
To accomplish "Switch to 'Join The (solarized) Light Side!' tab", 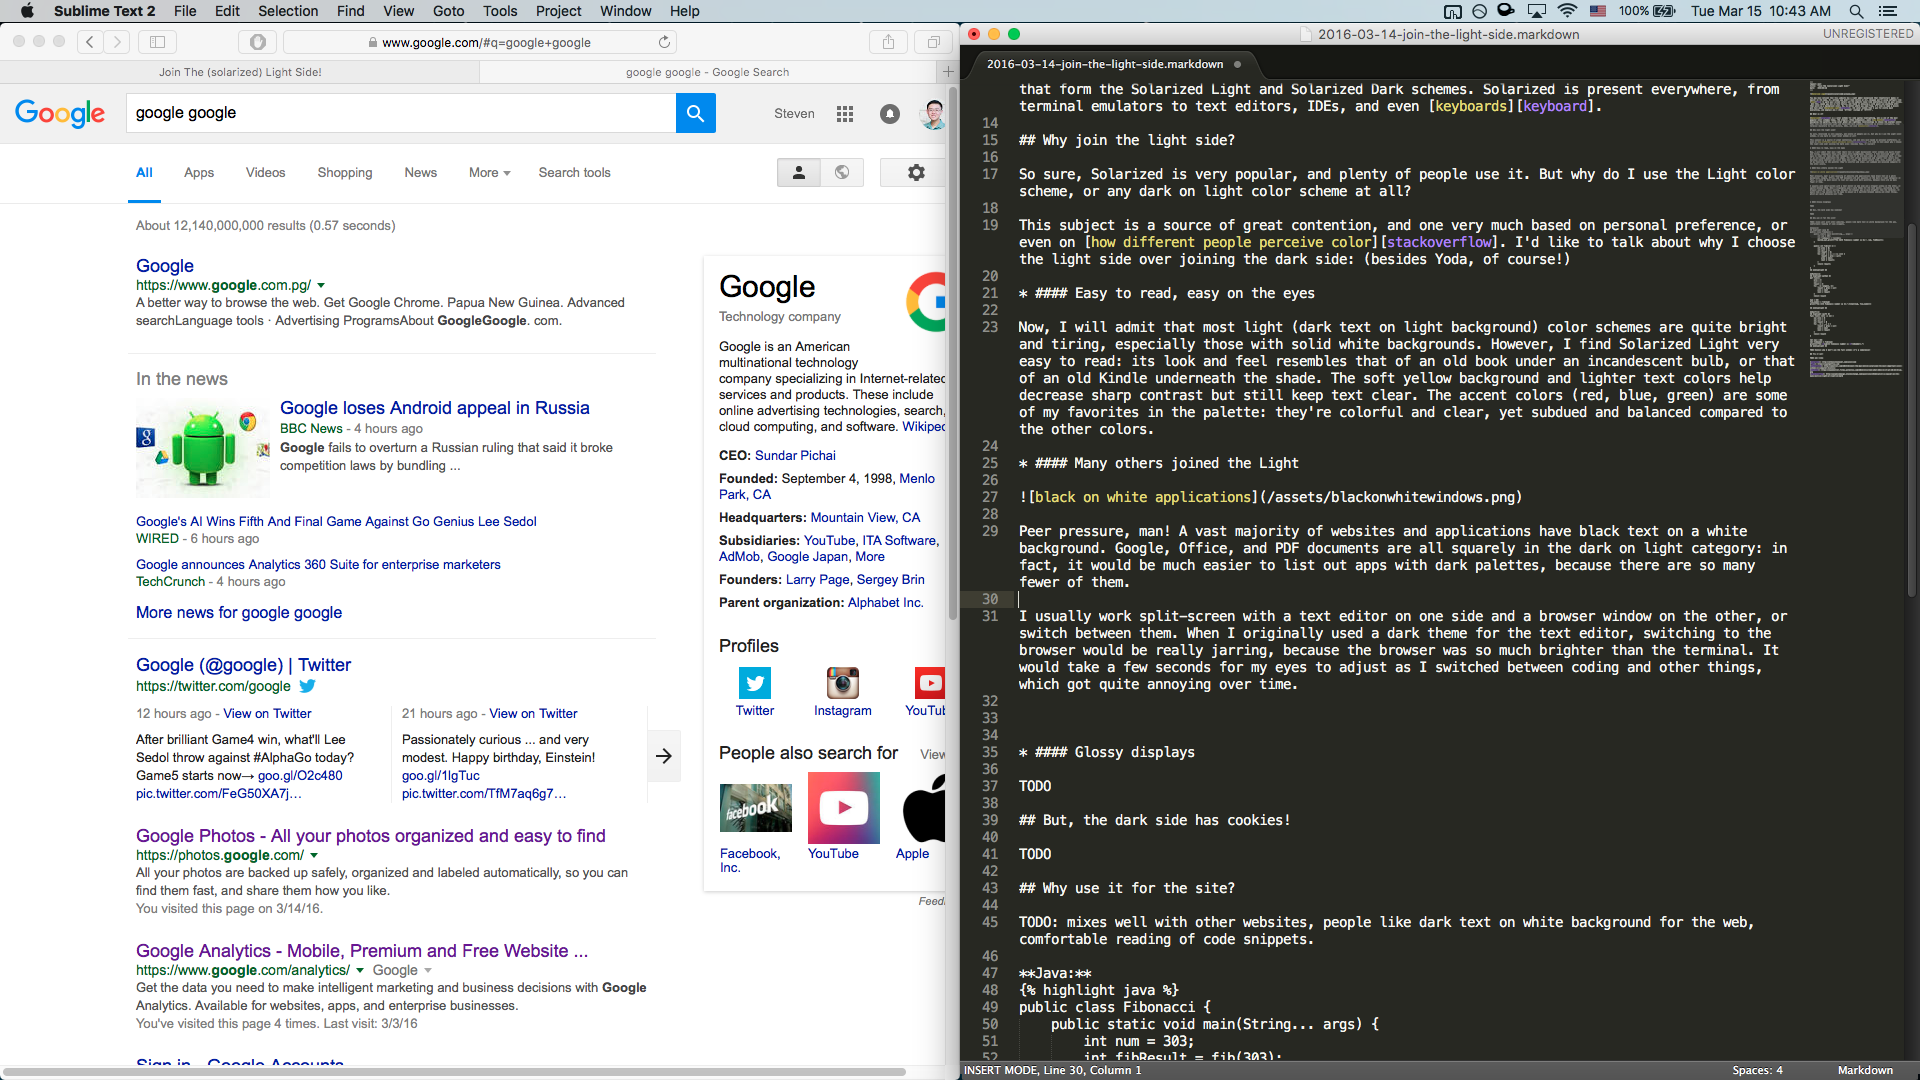I will pyautogui.click(x=240, y=72).
